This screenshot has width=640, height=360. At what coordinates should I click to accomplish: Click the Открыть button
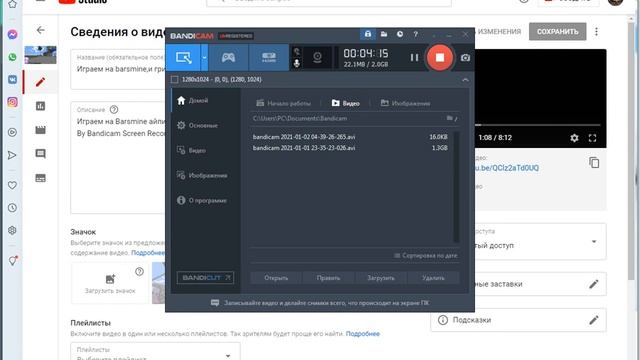[276, 278]
